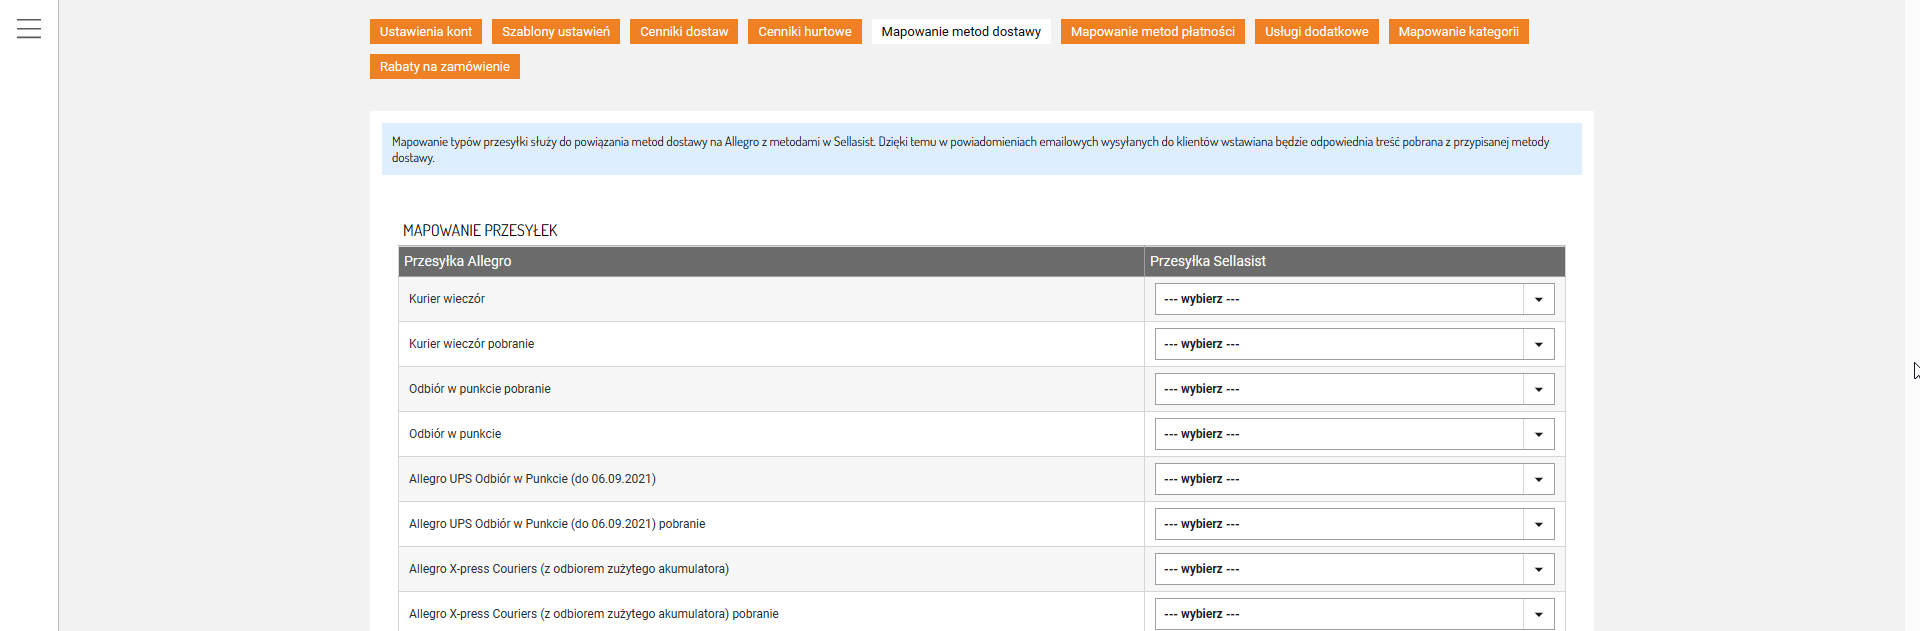Open the Ustawienia kont tab

(x=426, y=32)
